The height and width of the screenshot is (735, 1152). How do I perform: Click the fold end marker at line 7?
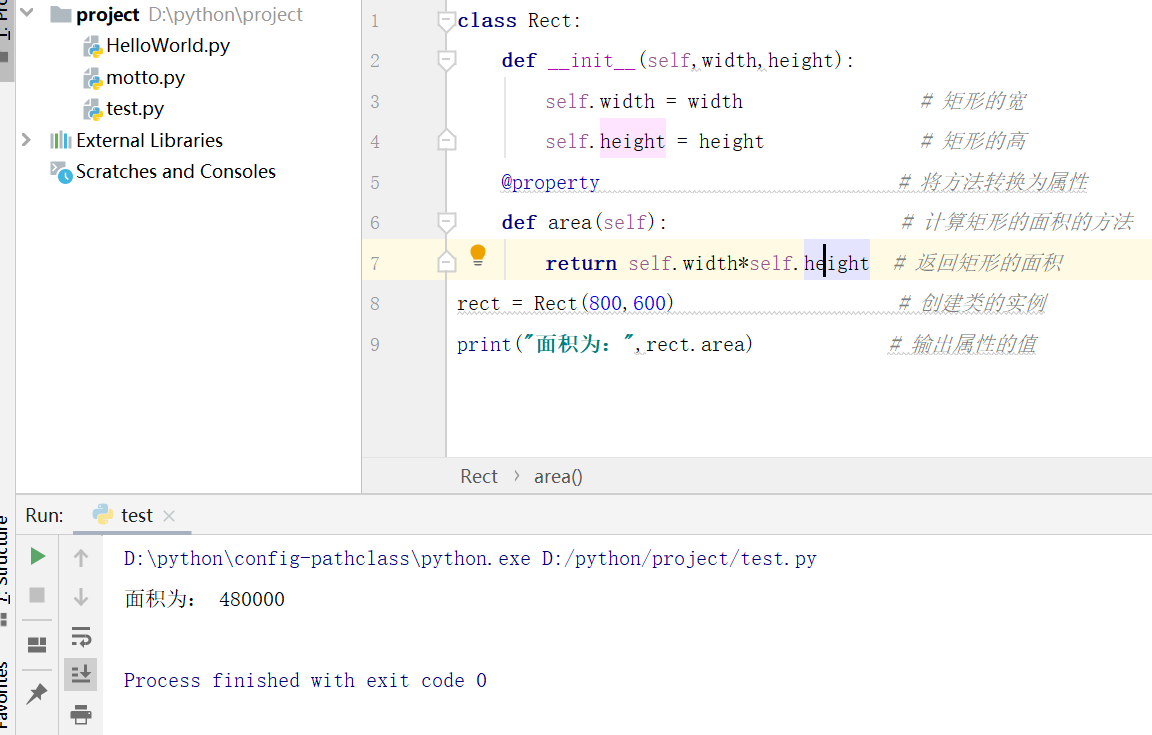(x=447, y=262)
